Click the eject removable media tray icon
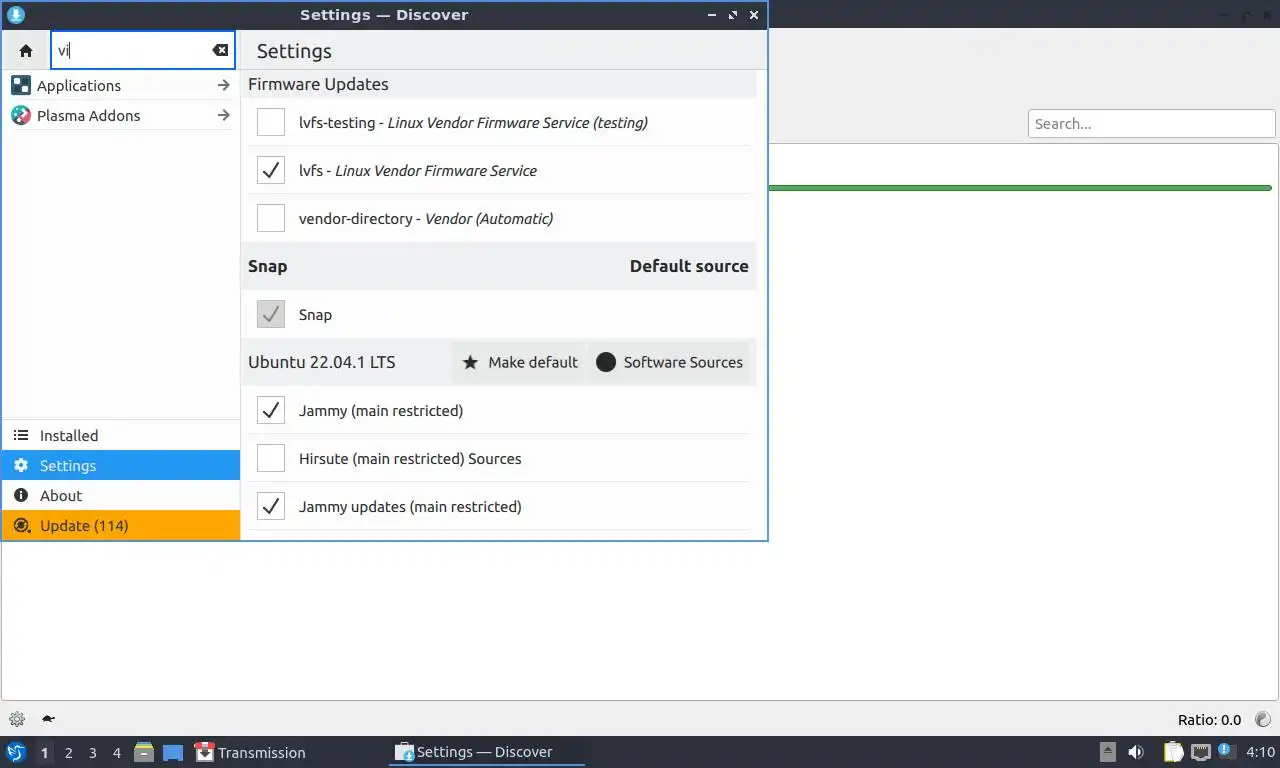1280x768 pixels. click(x=1108, y=752)
